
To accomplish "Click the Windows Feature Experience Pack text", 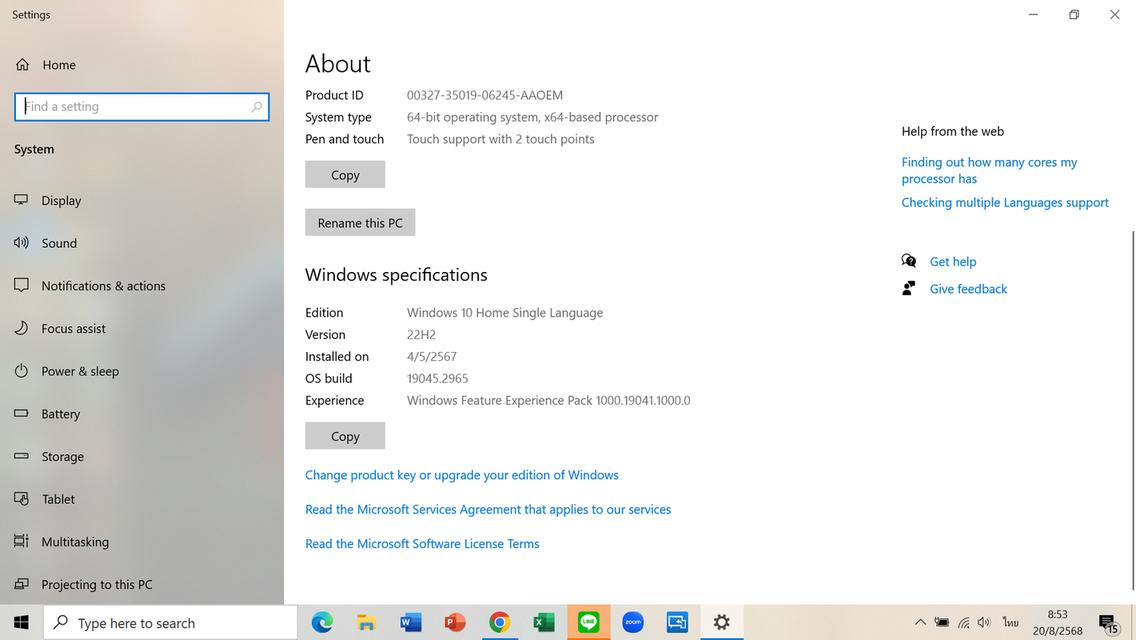I will pos(548,400).
